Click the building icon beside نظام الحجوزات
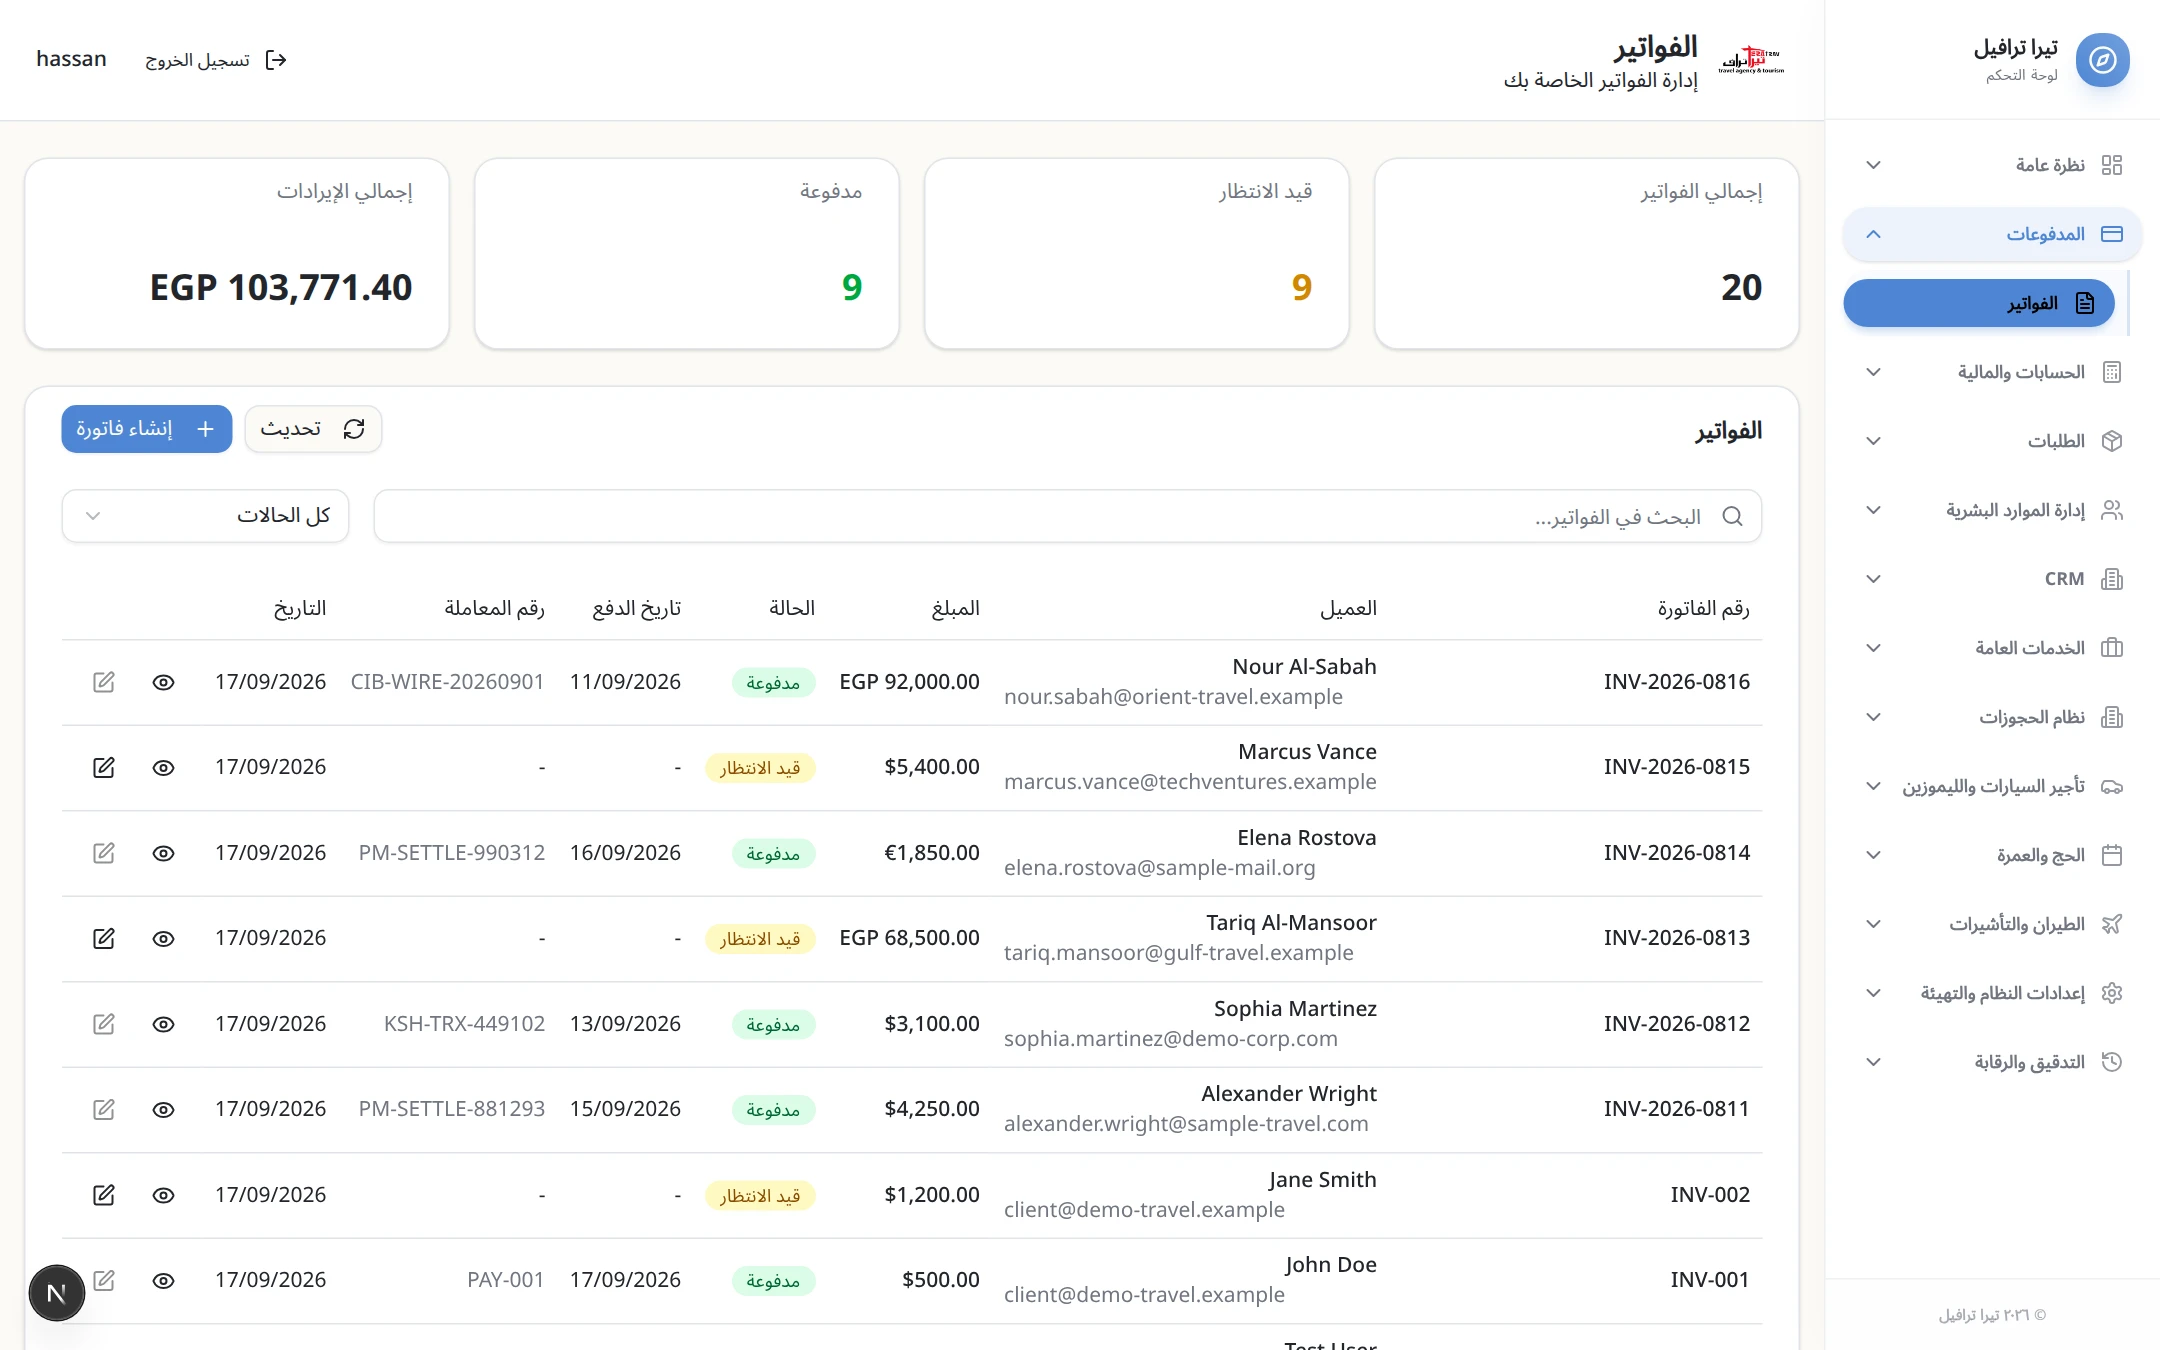The width and height of the screenshot is (2160, 1350). click(x=2112, y=717)
